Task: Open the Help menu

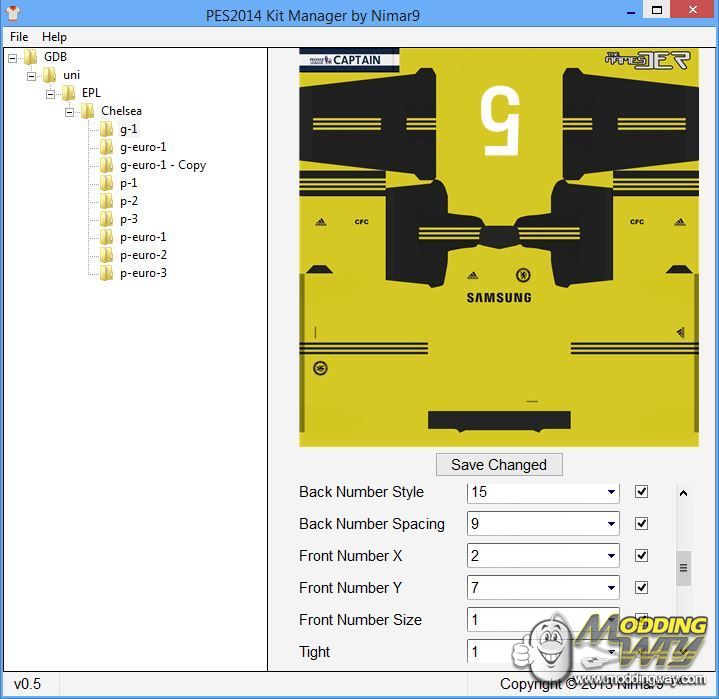Action: pos(54,37)
